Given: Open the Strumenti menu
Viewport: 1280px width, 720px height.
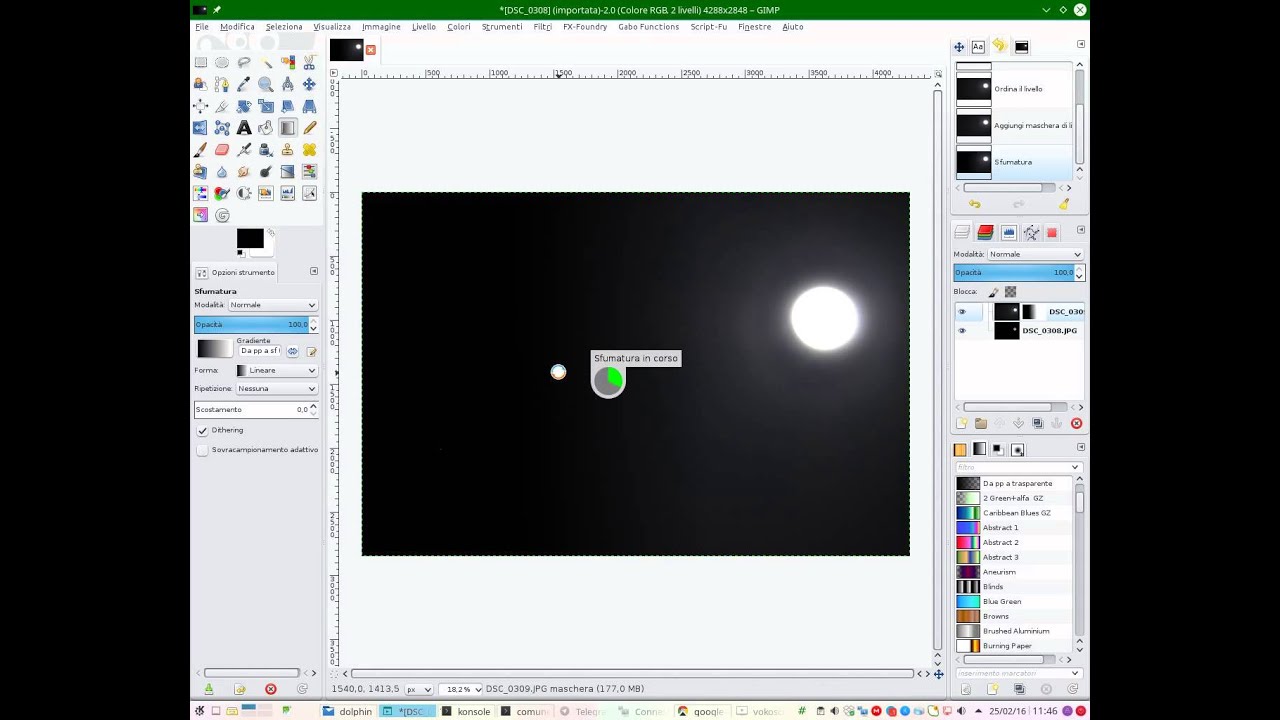Looking at the screenshot, I should pos(502,27).
